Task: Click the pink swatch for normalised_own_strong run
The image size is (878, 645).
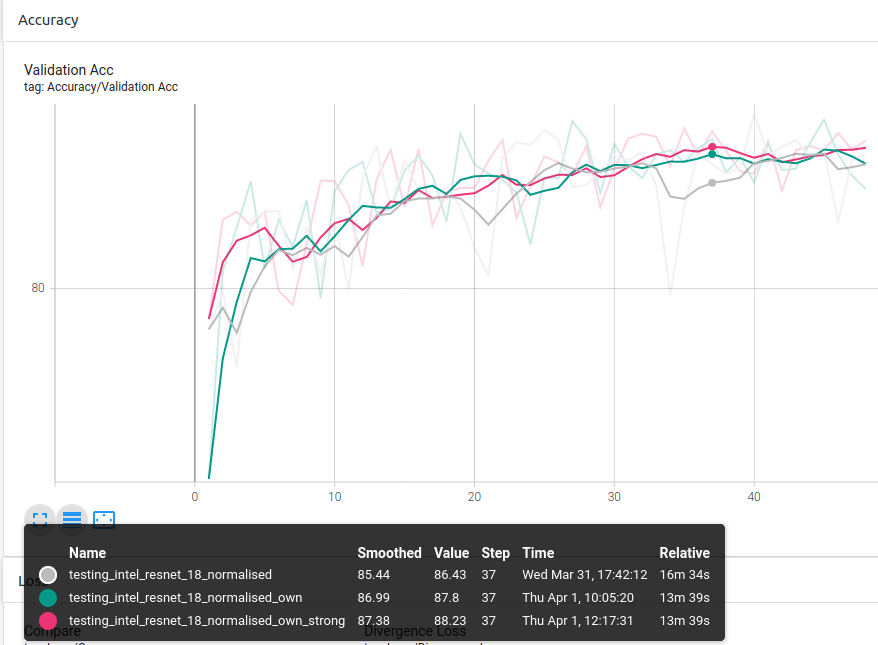Action: click(x=48, y=621)
